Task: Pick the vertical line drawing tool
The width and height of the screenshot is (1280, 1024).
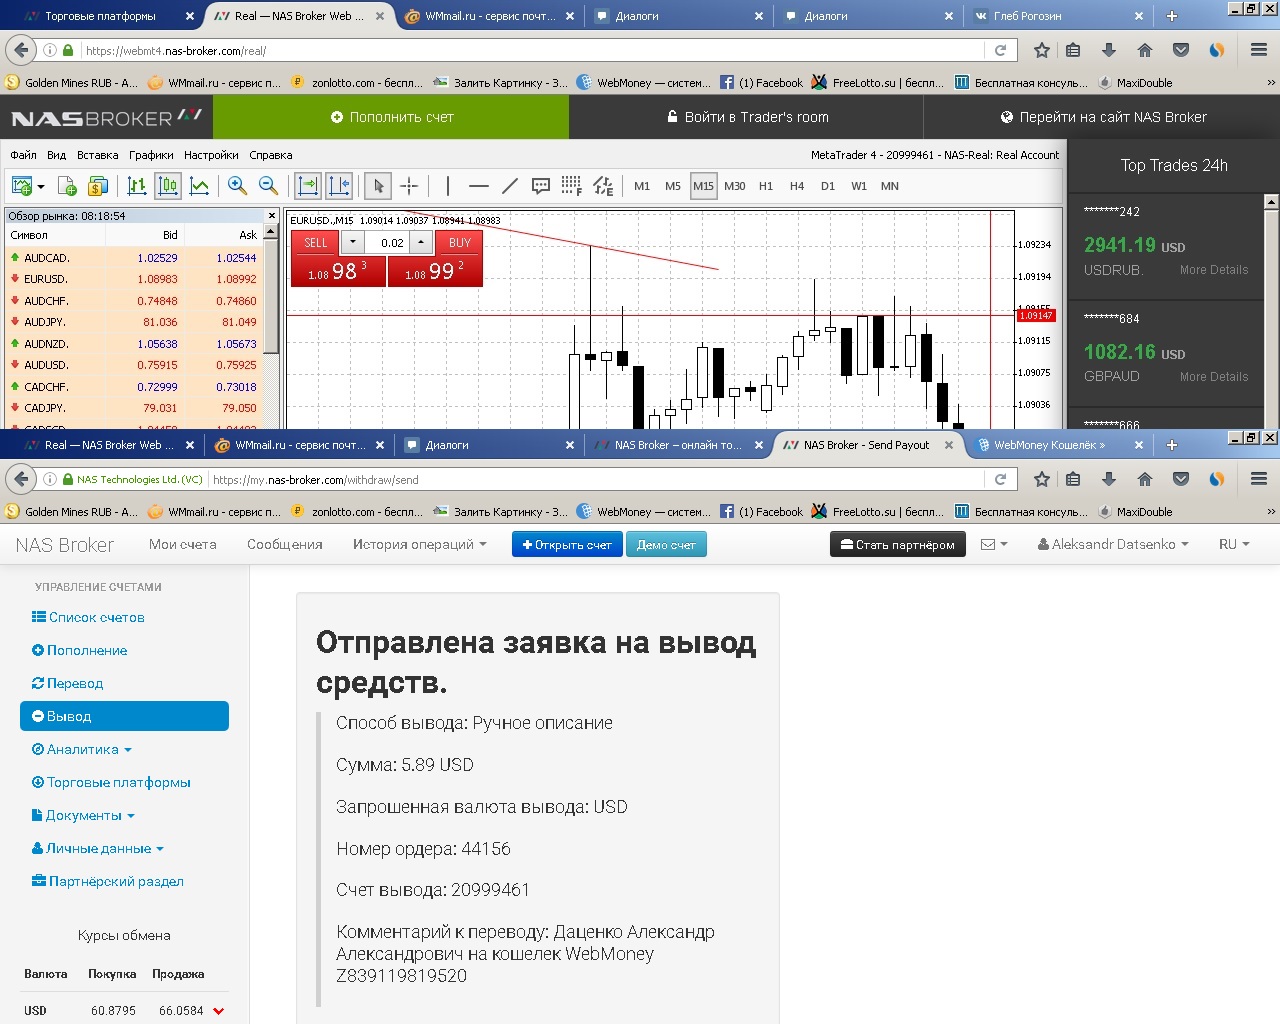Action: click(448, 186)
